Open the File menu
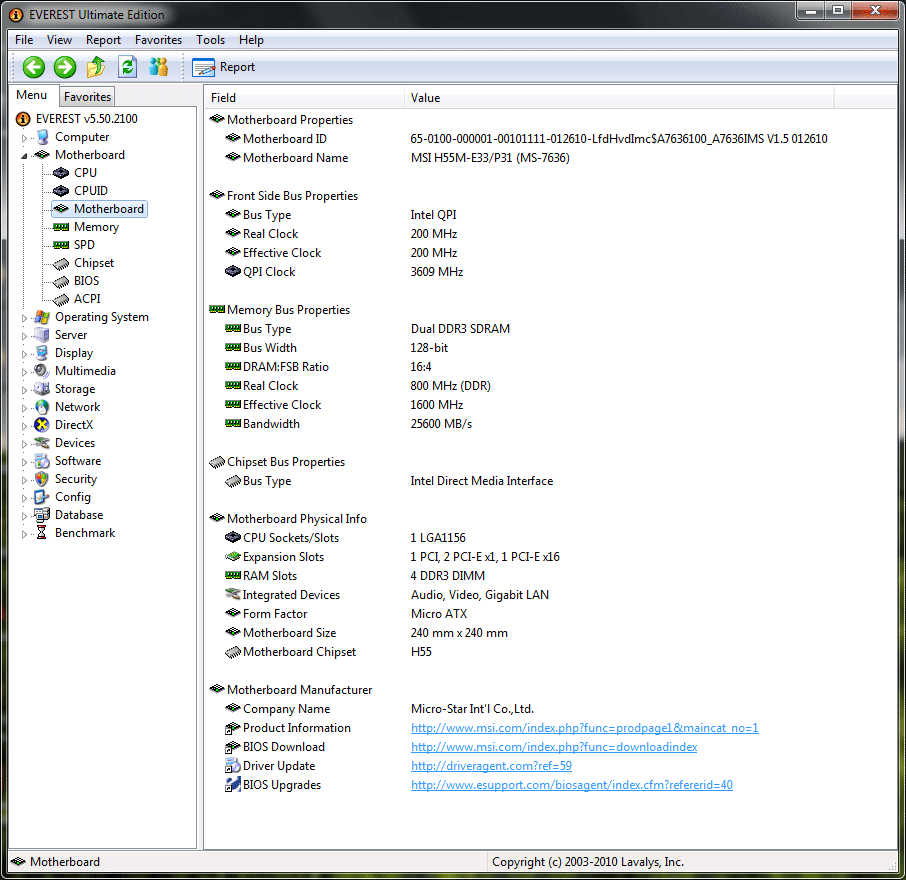906x880 pixels. [x=24, y=40]
